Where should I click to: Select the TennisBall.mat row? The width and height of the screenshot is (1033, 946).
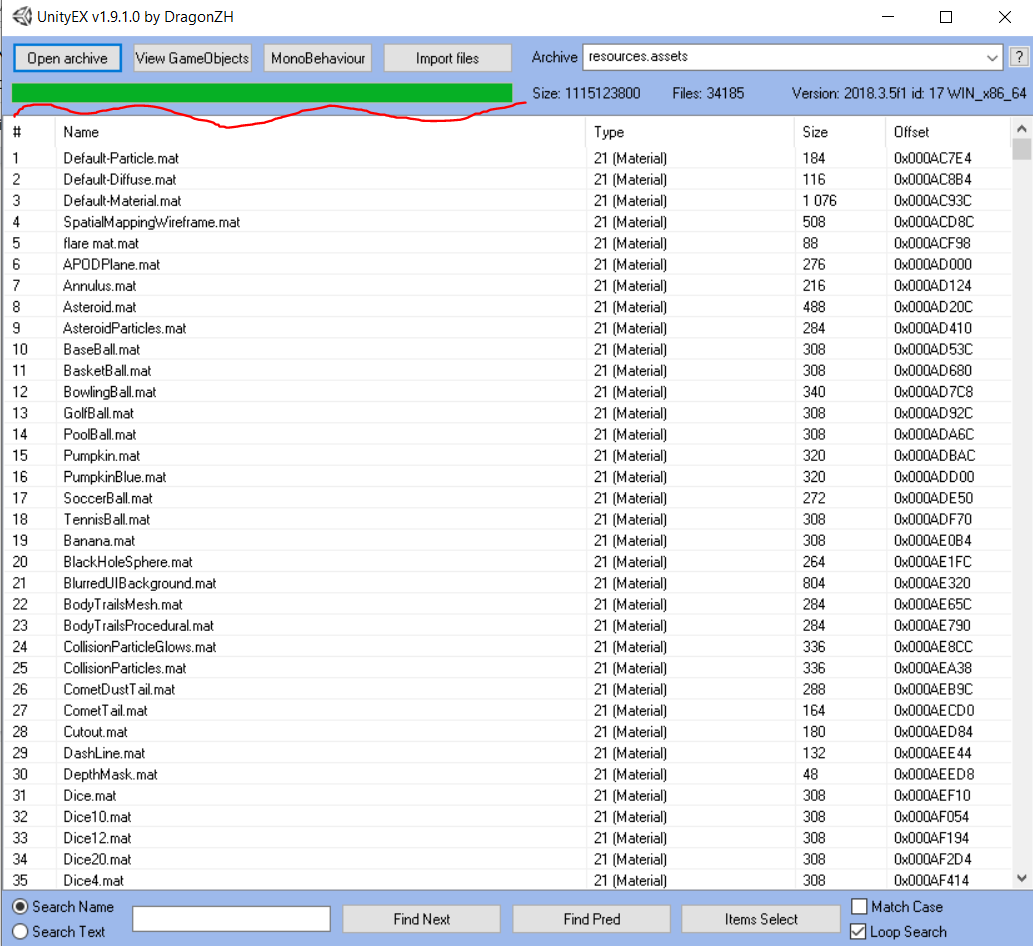click(x=508, y=519)
